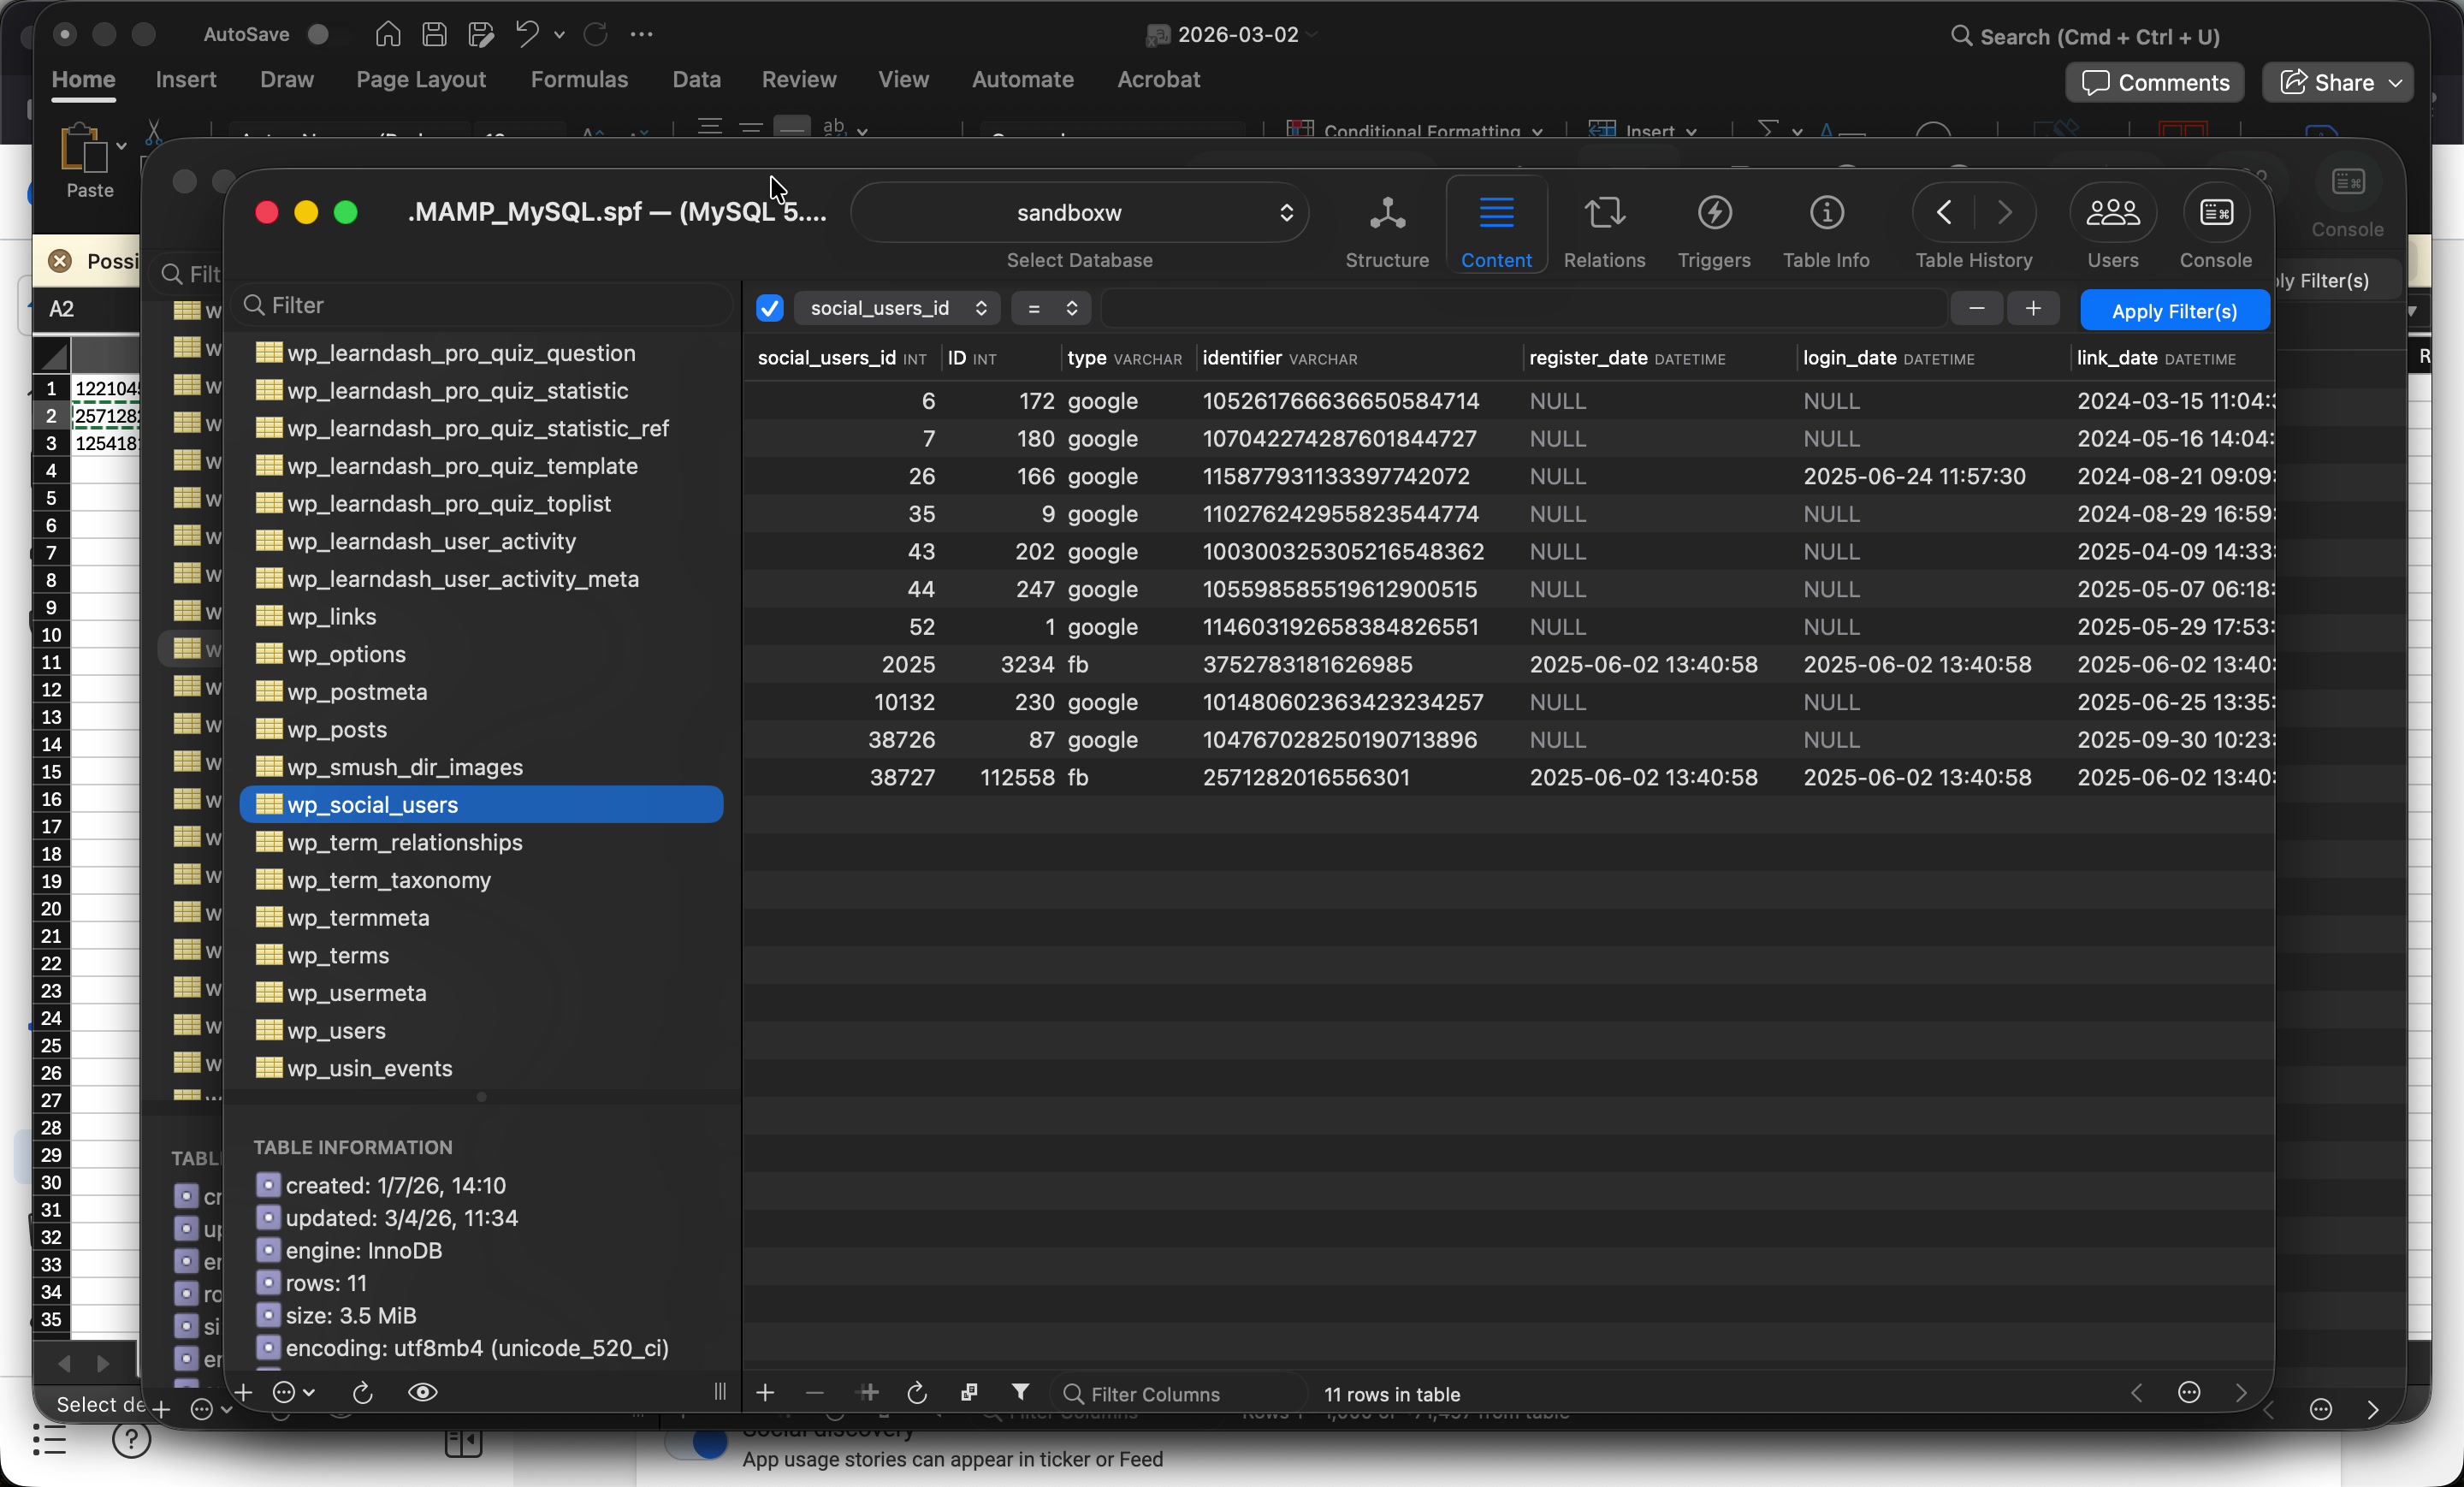The height and width of the screenshot is (1487, 2464).
Task: Open the Excel Formulas tab
Action: coord(579,79)
